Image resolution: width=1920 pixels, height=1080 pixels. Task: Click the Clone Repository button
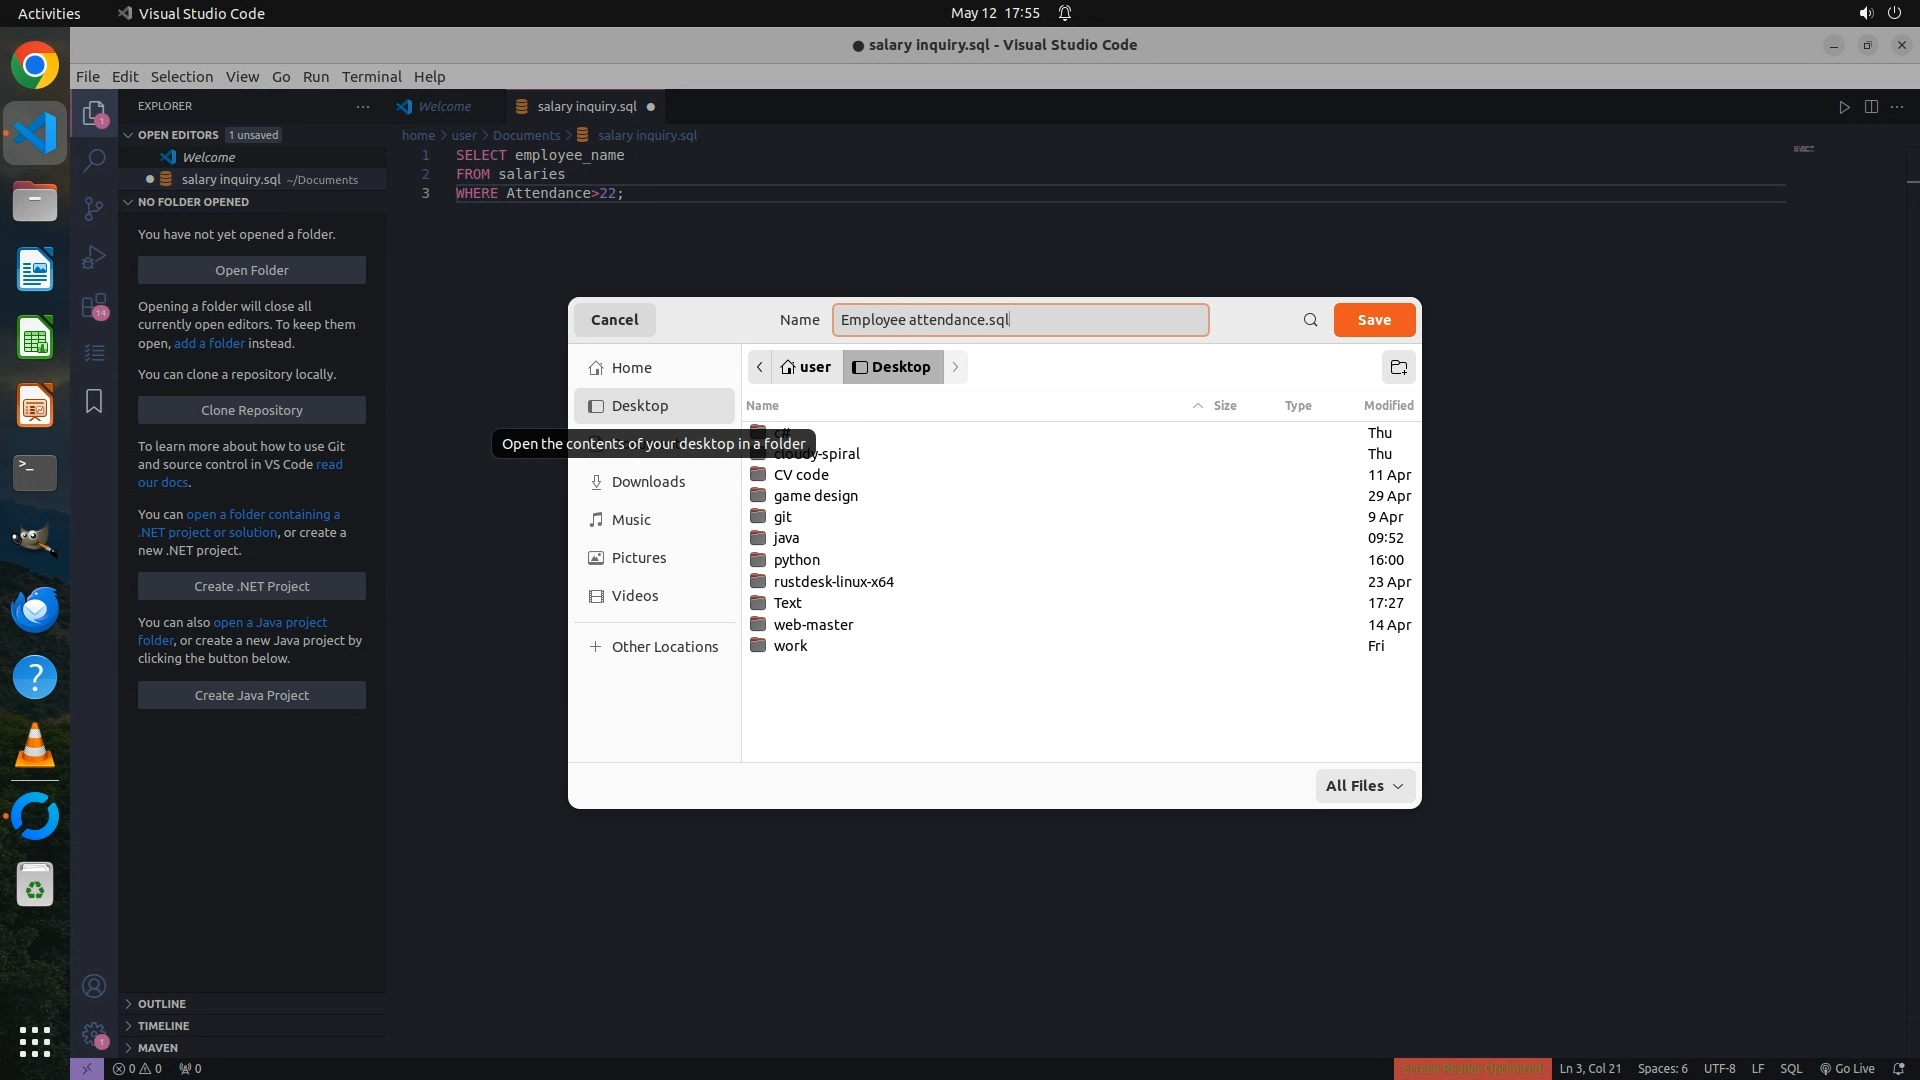coord(251,410)
